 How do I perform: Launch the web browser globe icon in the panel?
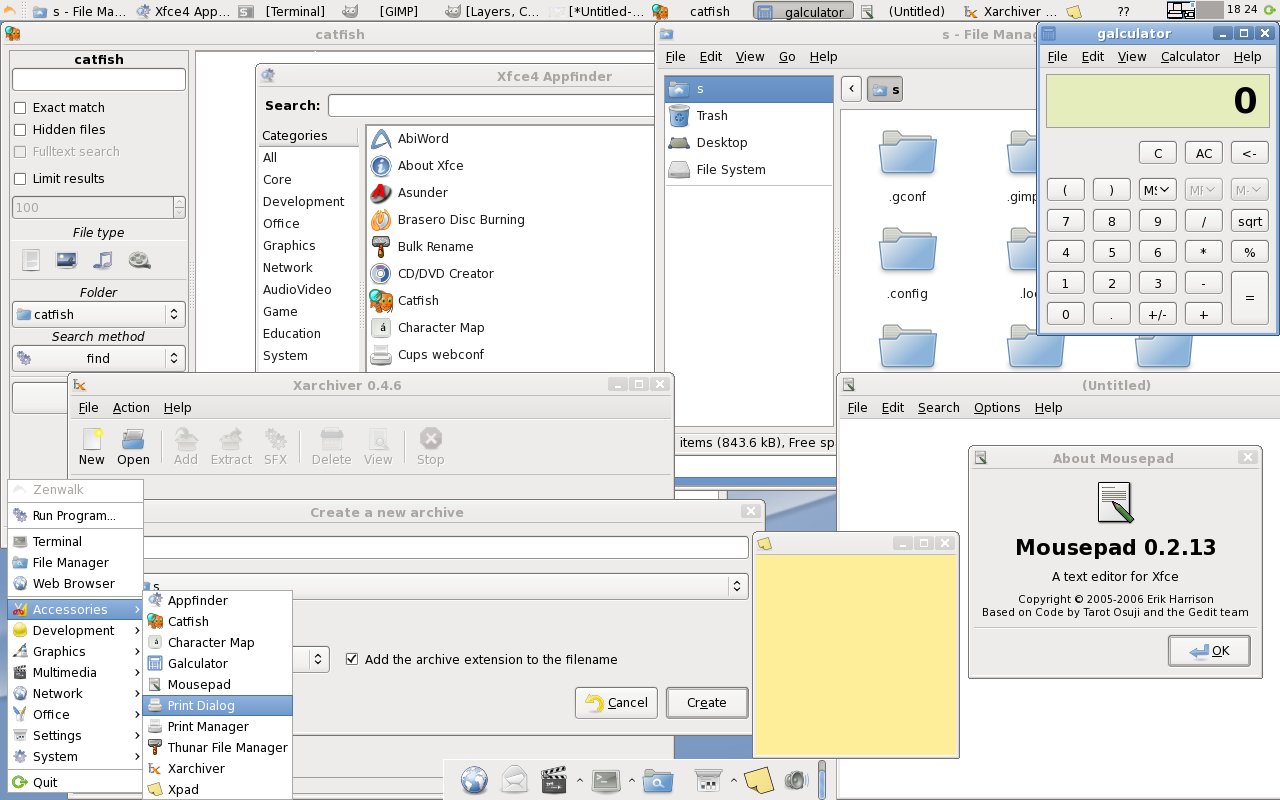(474, 780)
